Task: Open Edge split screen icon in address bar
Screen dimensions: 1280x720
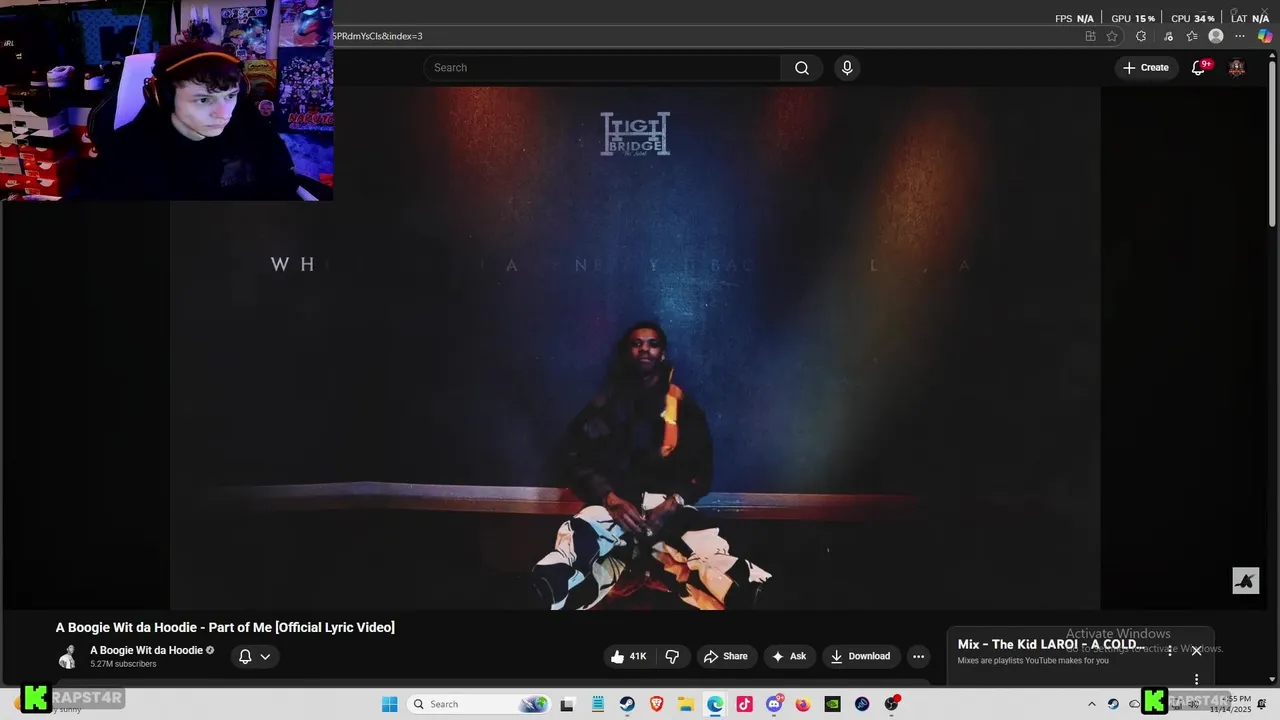Action: [x=1090, y=36]
